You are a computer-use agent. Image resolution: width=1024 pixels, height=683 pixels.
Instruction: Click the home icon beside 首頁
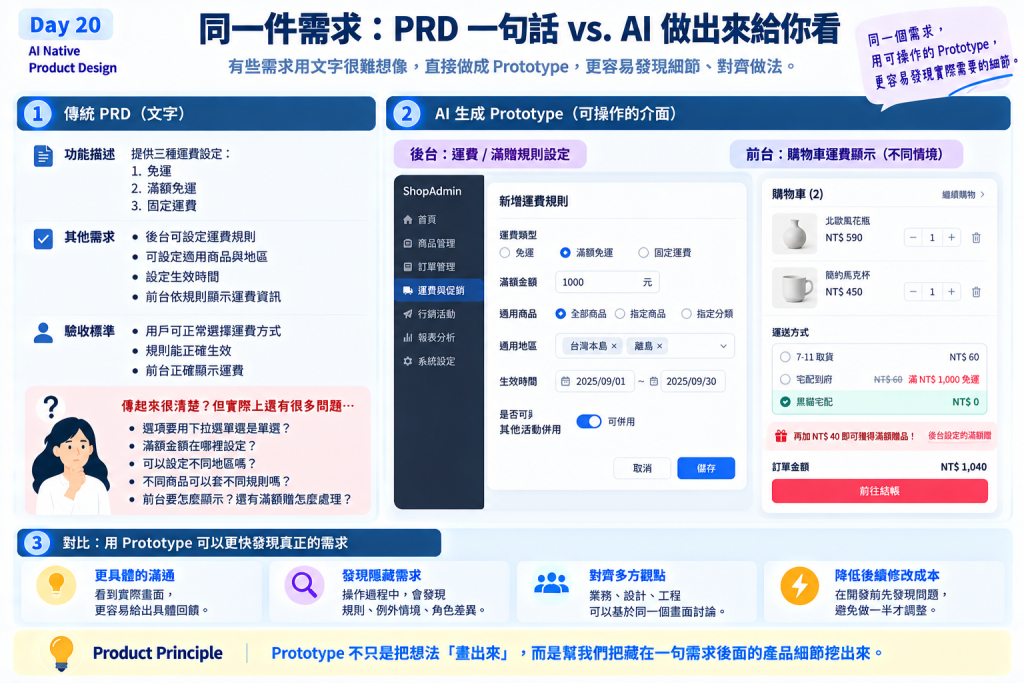[408, 219]
